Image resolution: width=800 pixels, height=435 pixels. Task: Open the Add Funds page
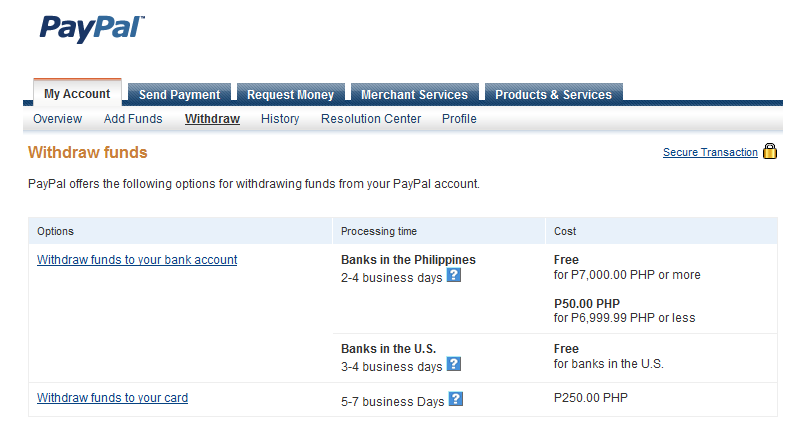click(x=133, y=119)
